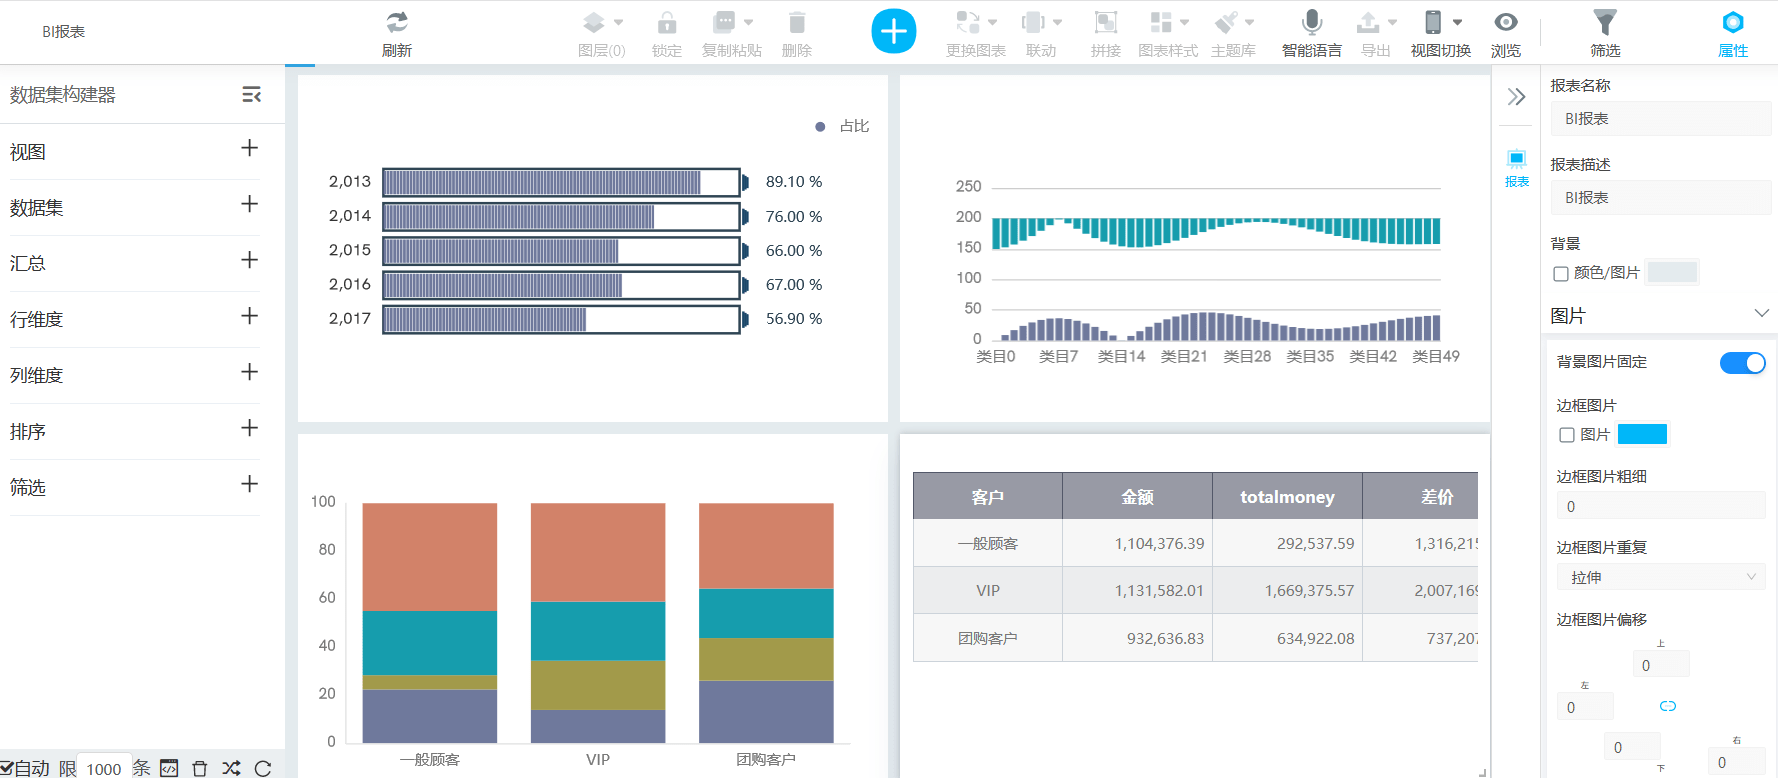This screenshot has height=778, width=1778.
Task: Click the trash icon in the bottom bar
Action: click(200, 768)
